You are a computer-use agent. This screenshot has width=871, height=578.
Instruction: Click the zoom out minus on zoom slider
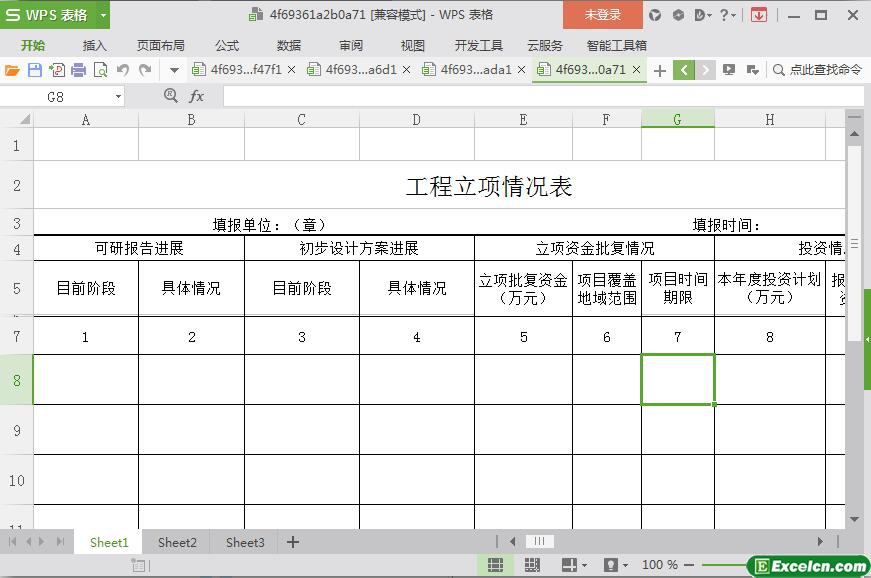point(691,565)
